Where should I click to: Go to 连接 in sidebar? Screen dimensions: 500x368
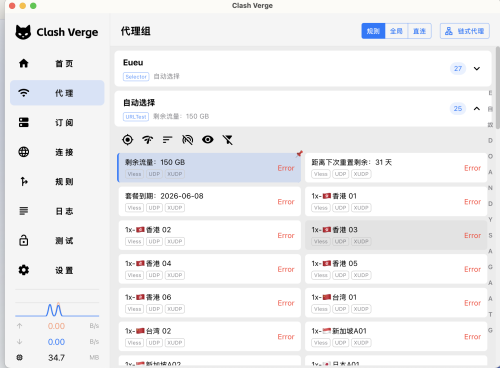(57, 152)
